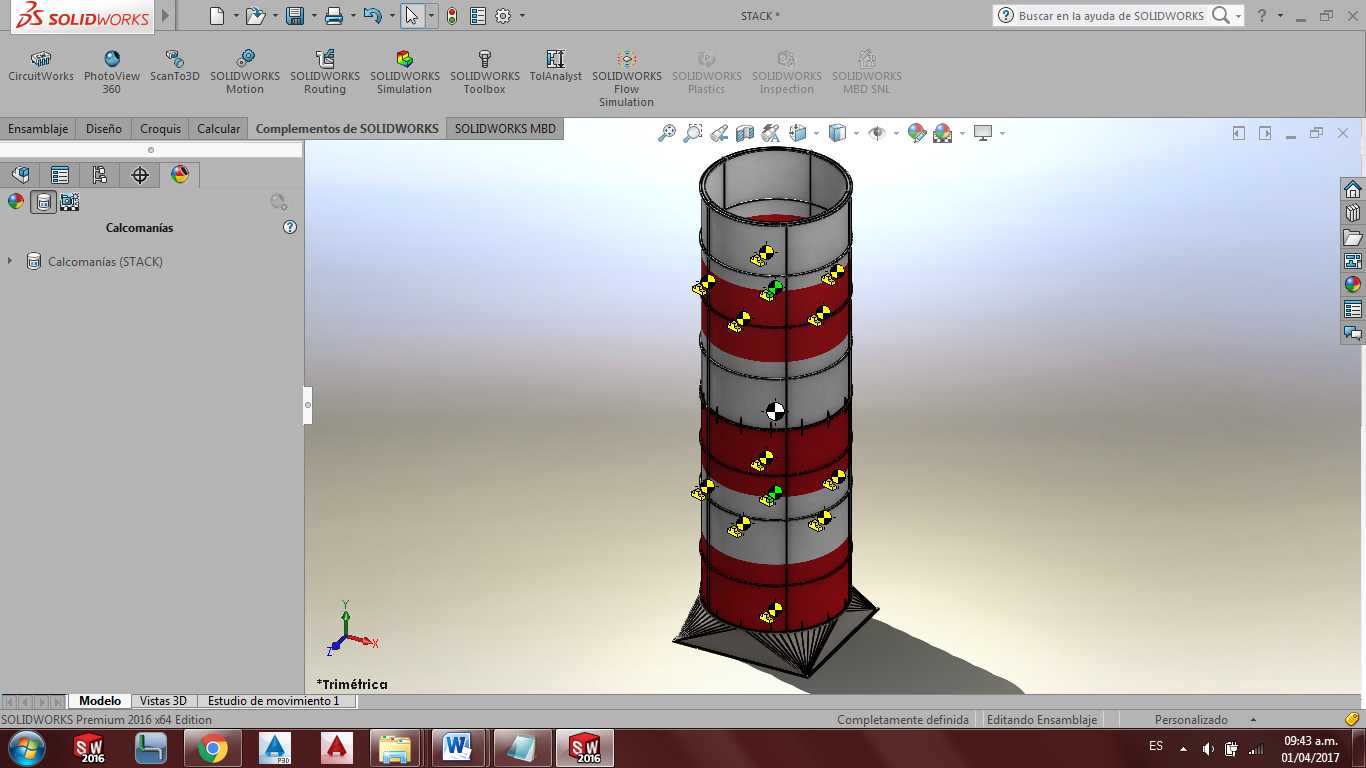1366x768 pixels.
Task: Switch to the Croquis ribbon tab
Action: point(161,129)
